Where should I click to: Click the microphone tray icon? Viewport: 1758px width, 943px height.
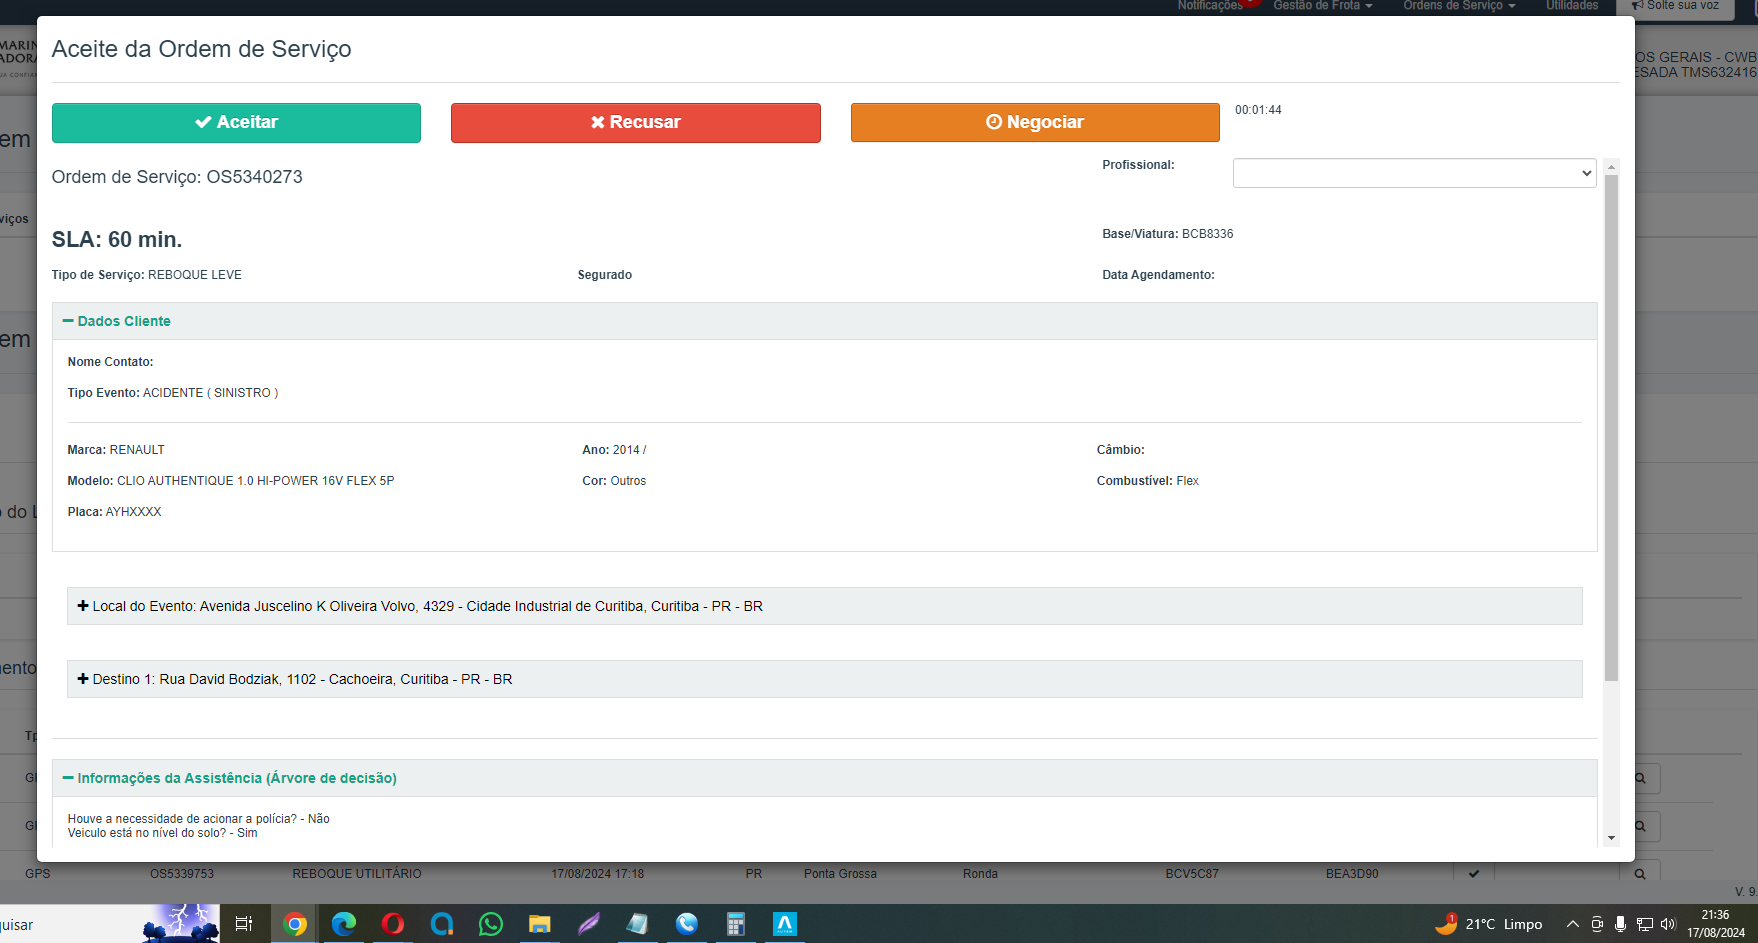pos(1620,924)
